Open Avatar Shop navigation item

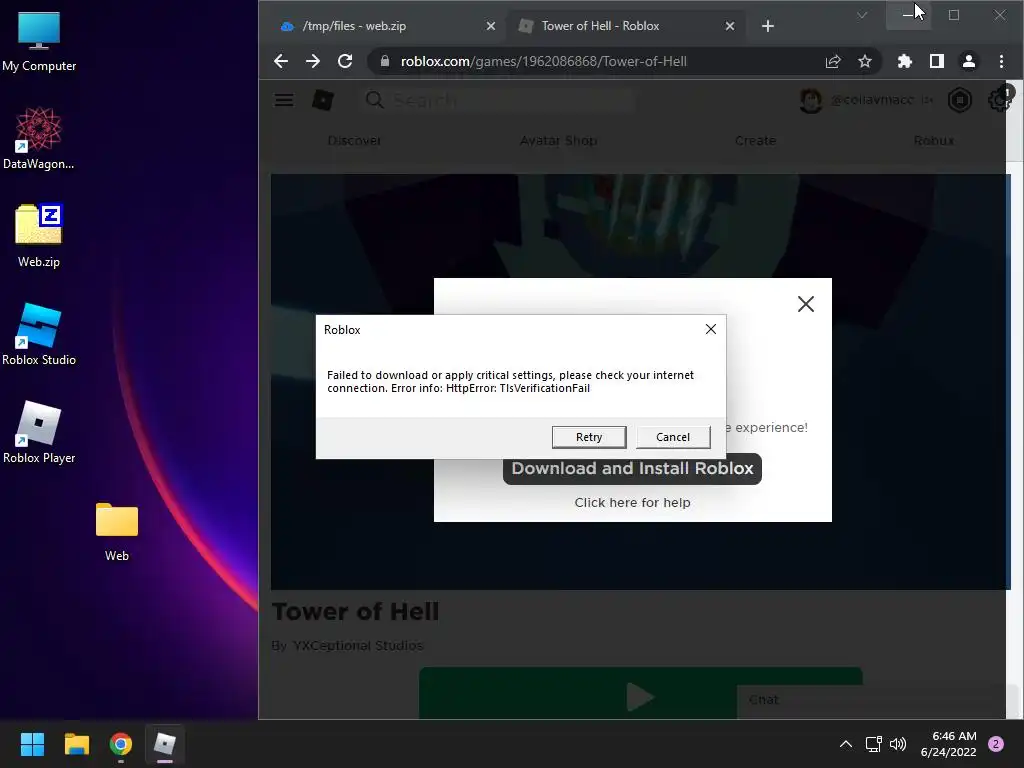[x=558, y=140]
